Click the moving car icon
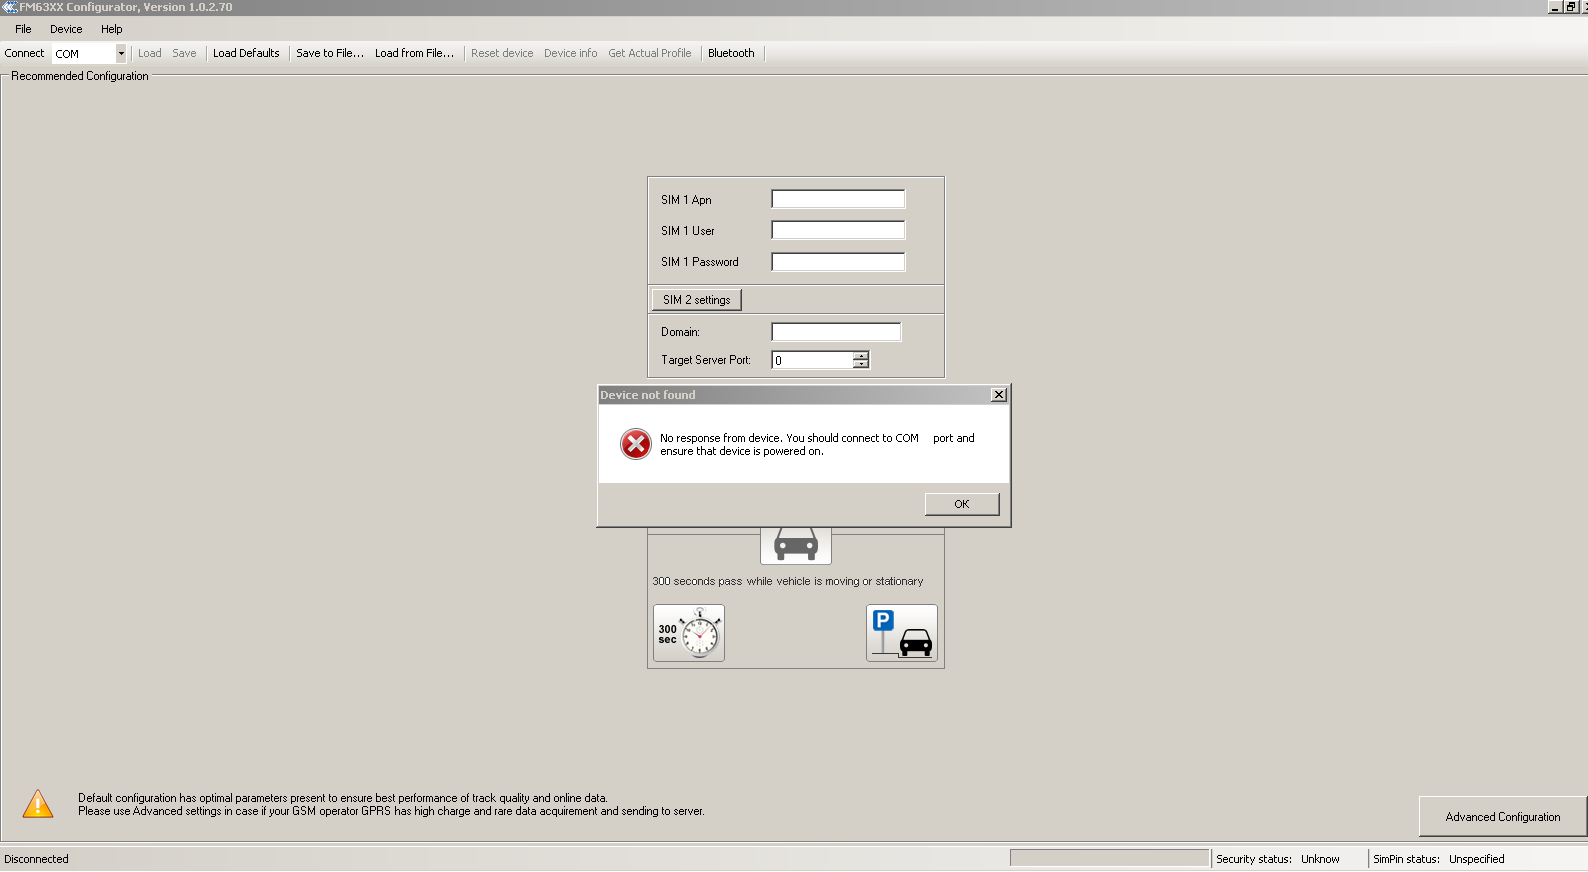1588x872 pixels. pos(796,545)
